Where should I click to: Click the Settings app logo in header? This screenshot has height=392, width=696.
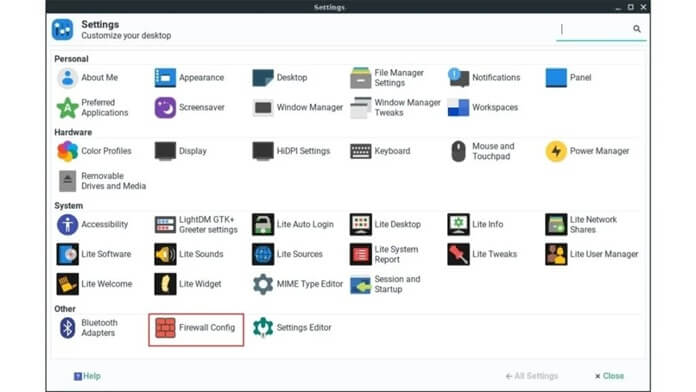(63, 30)
